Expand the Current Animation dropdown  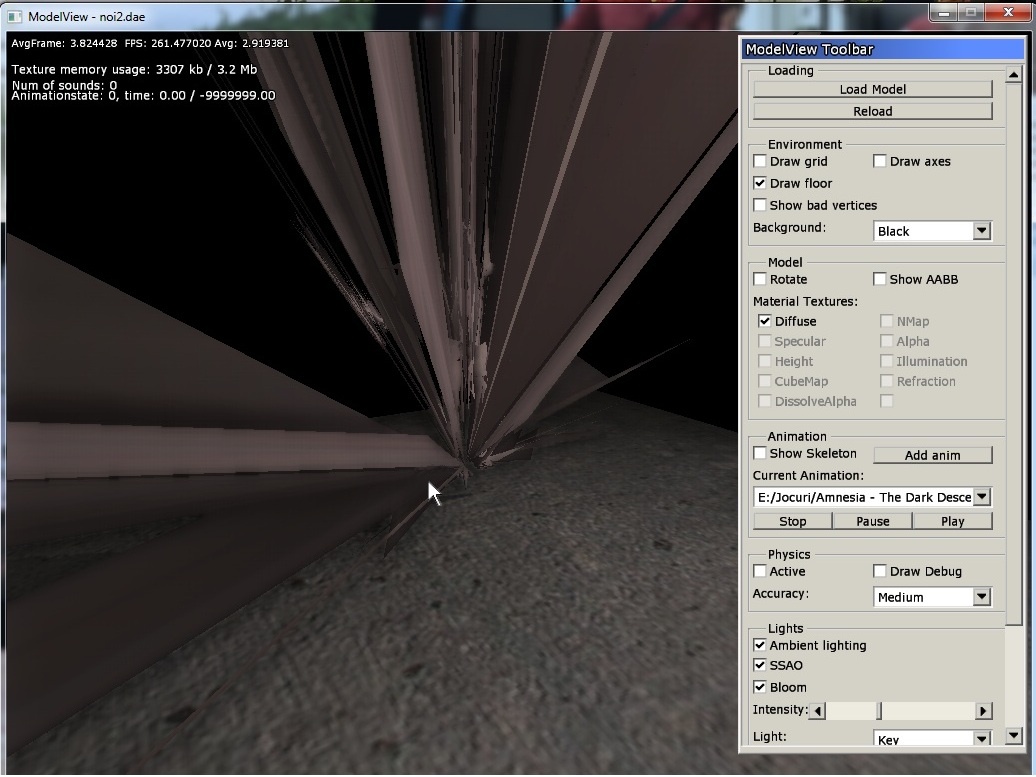(981, 497)
